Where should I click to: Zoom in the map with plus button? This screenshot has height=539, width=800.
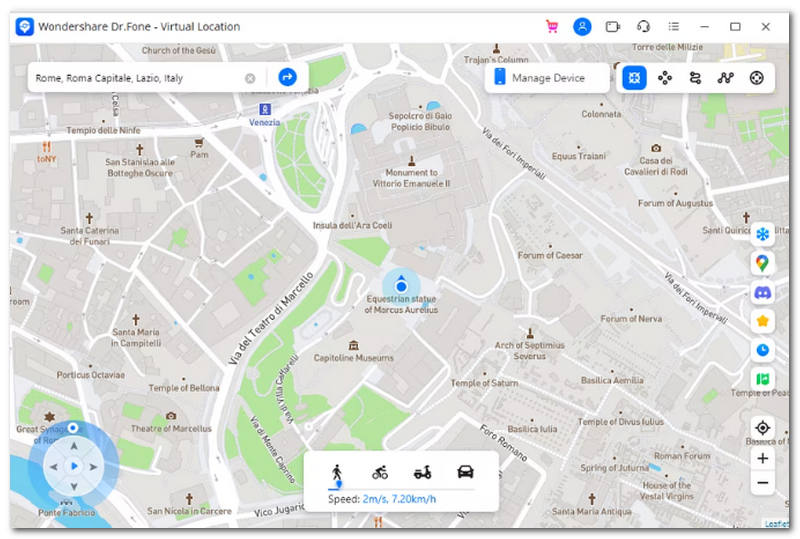[763, 458]
